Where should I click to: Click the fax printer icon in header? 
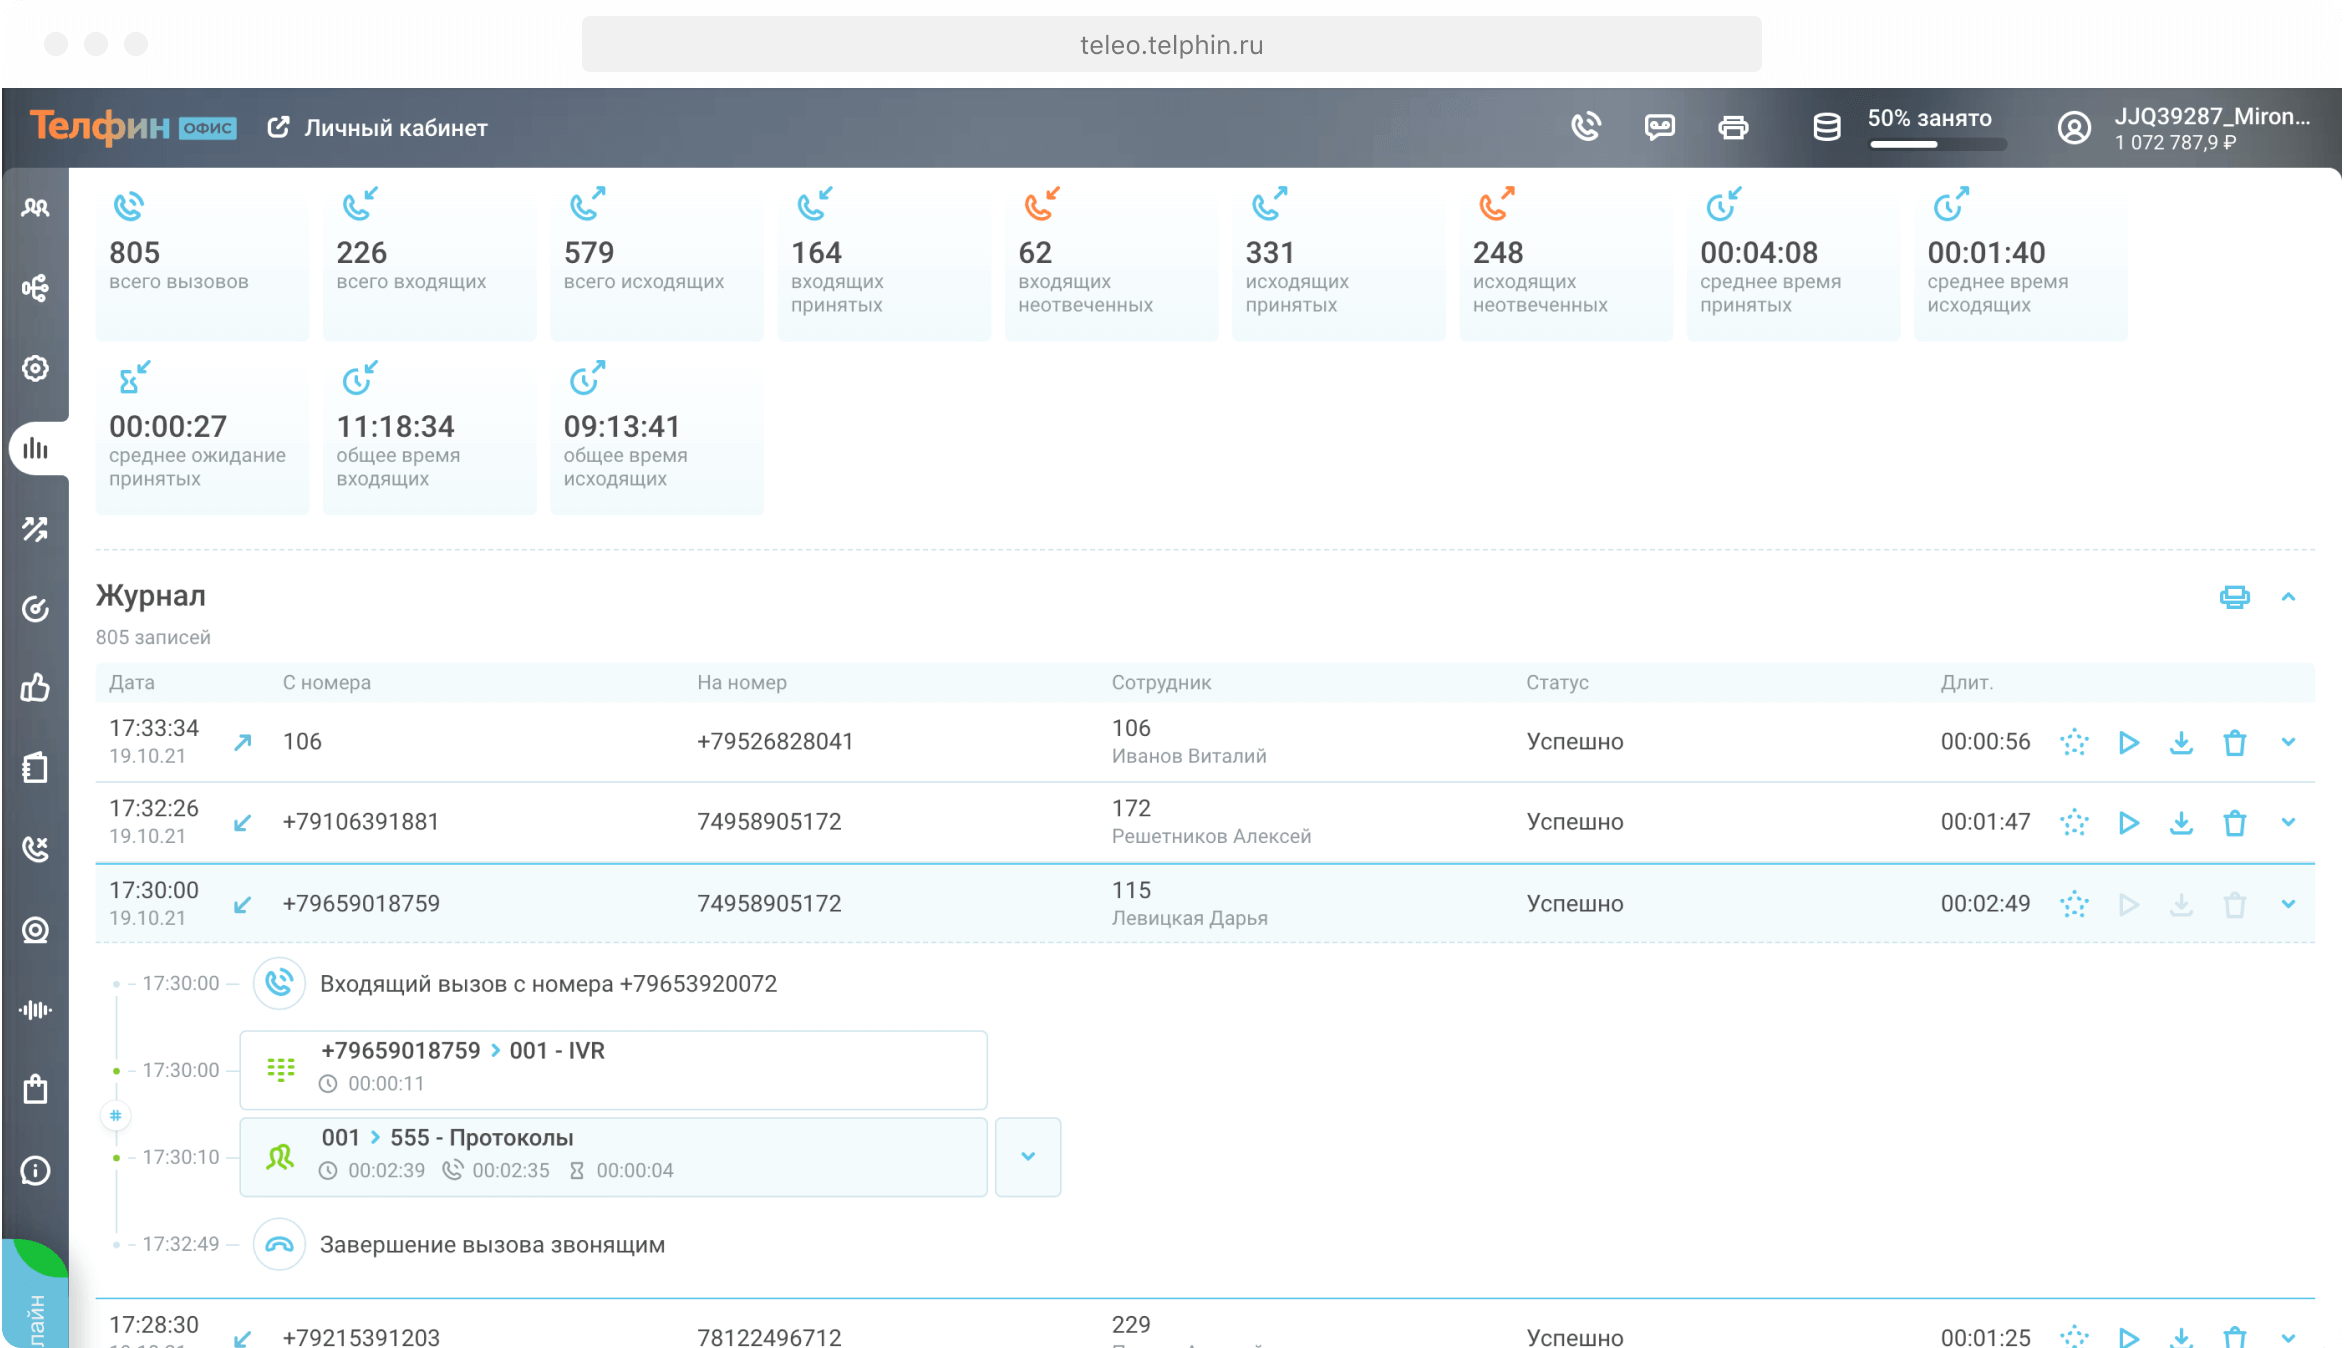[x=1733, y=127]
